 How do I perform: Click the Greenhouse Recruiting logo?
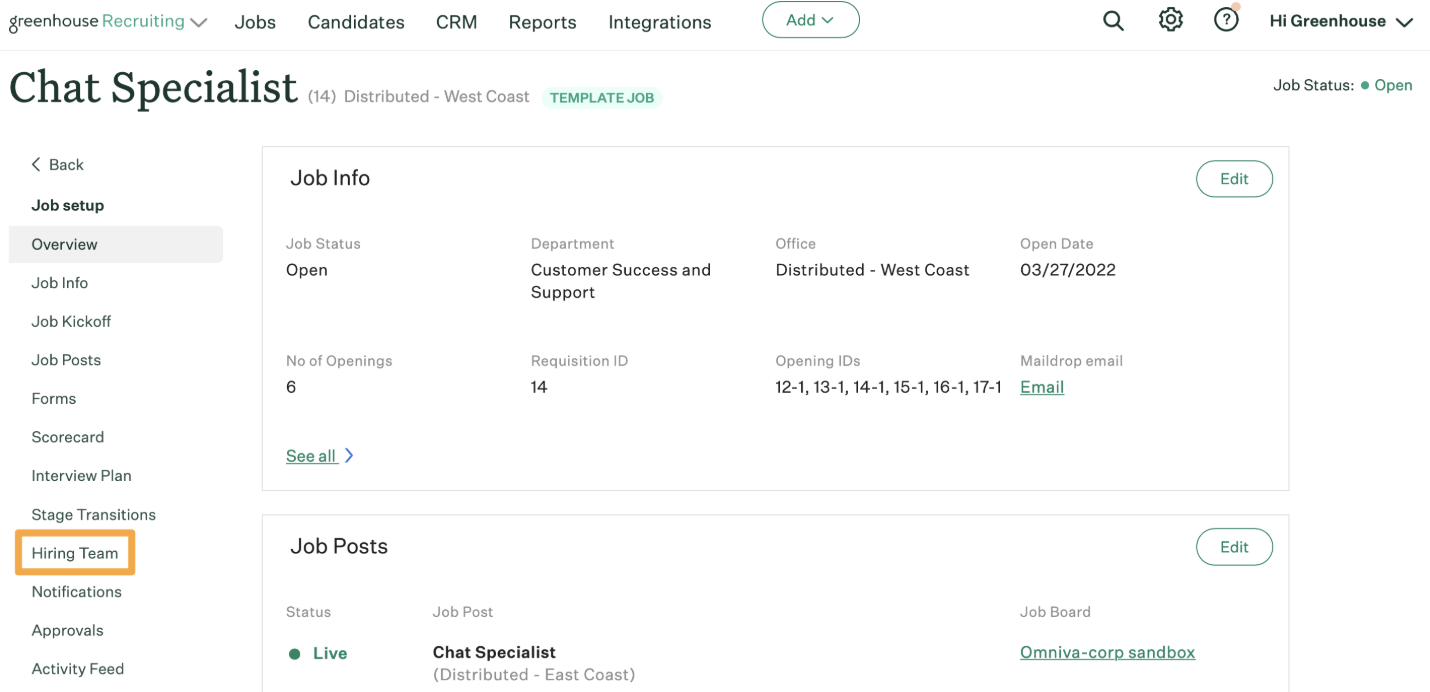click(x=97, y=22)
